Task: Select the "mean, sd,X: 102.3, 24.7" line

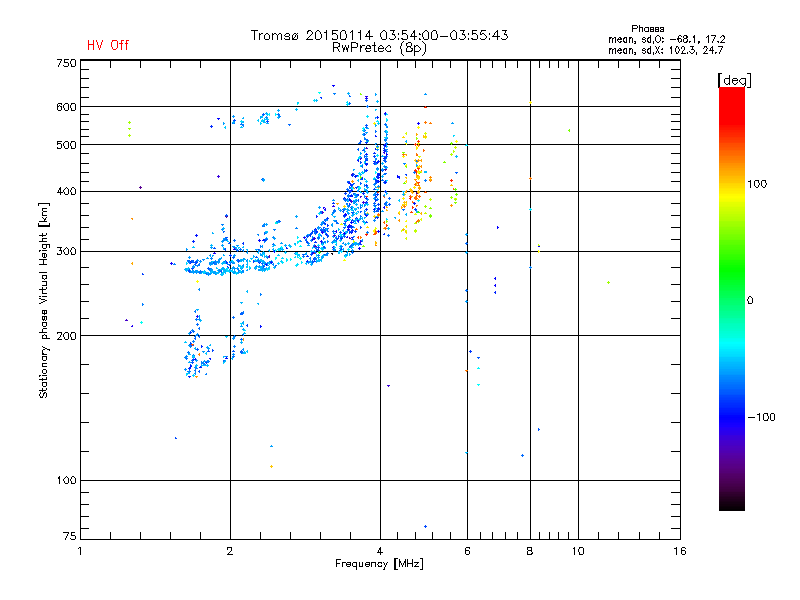Action: click(665, 50)
